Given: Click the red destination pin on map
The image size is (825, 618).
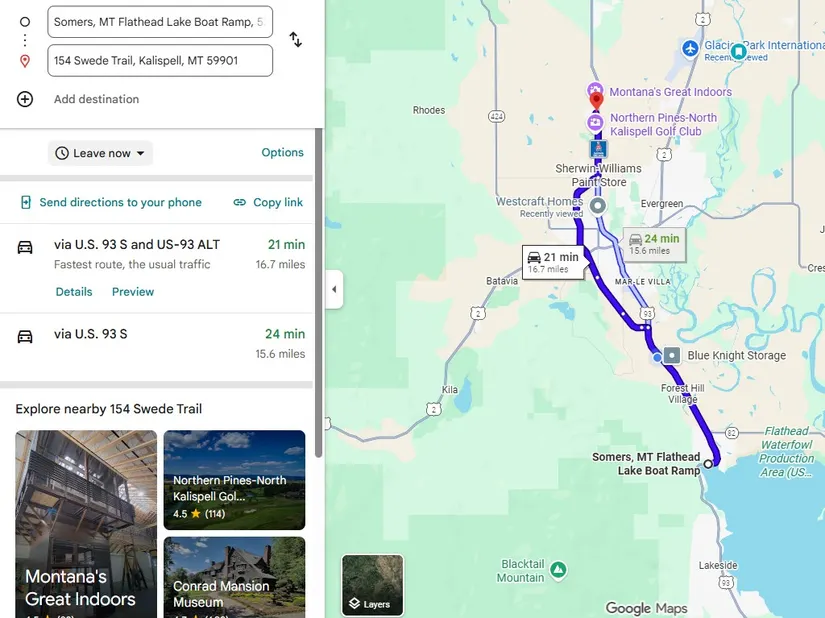Looking at the screenshot, I should point(596,100).
